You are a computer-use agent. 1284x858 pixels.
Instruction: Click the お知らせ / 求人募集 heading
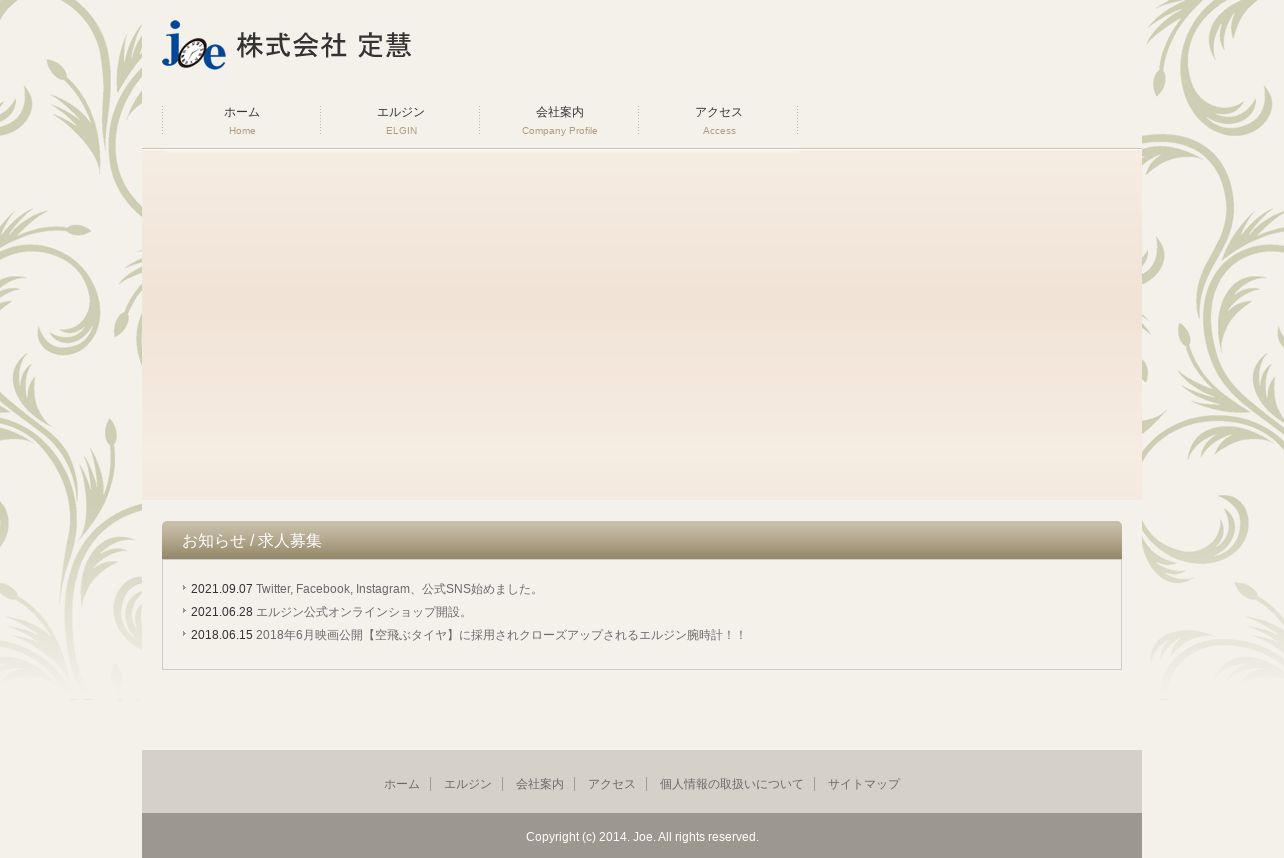point(252,541)
